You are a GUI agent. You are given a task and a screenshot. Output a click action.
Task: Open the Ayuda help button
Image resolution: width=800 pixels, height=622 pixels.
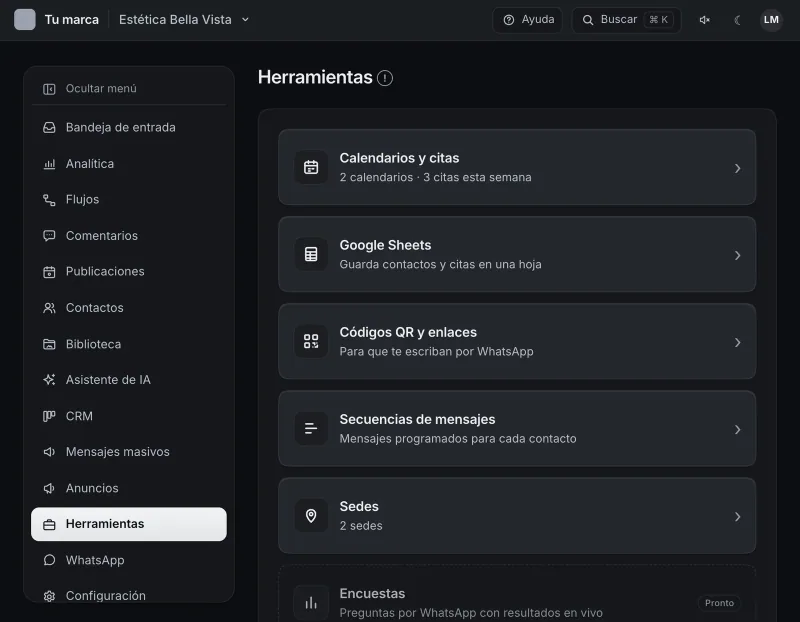(528, 20)
